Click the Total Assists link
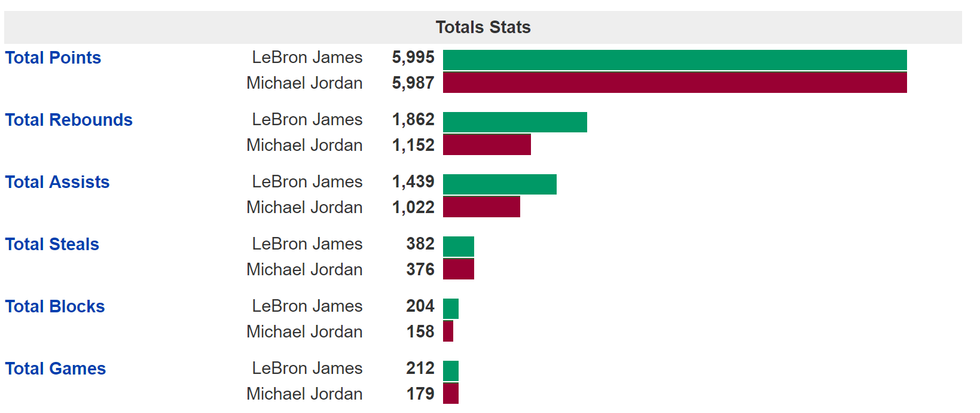Viewport: 980px width, 413px height. (57, 182)
